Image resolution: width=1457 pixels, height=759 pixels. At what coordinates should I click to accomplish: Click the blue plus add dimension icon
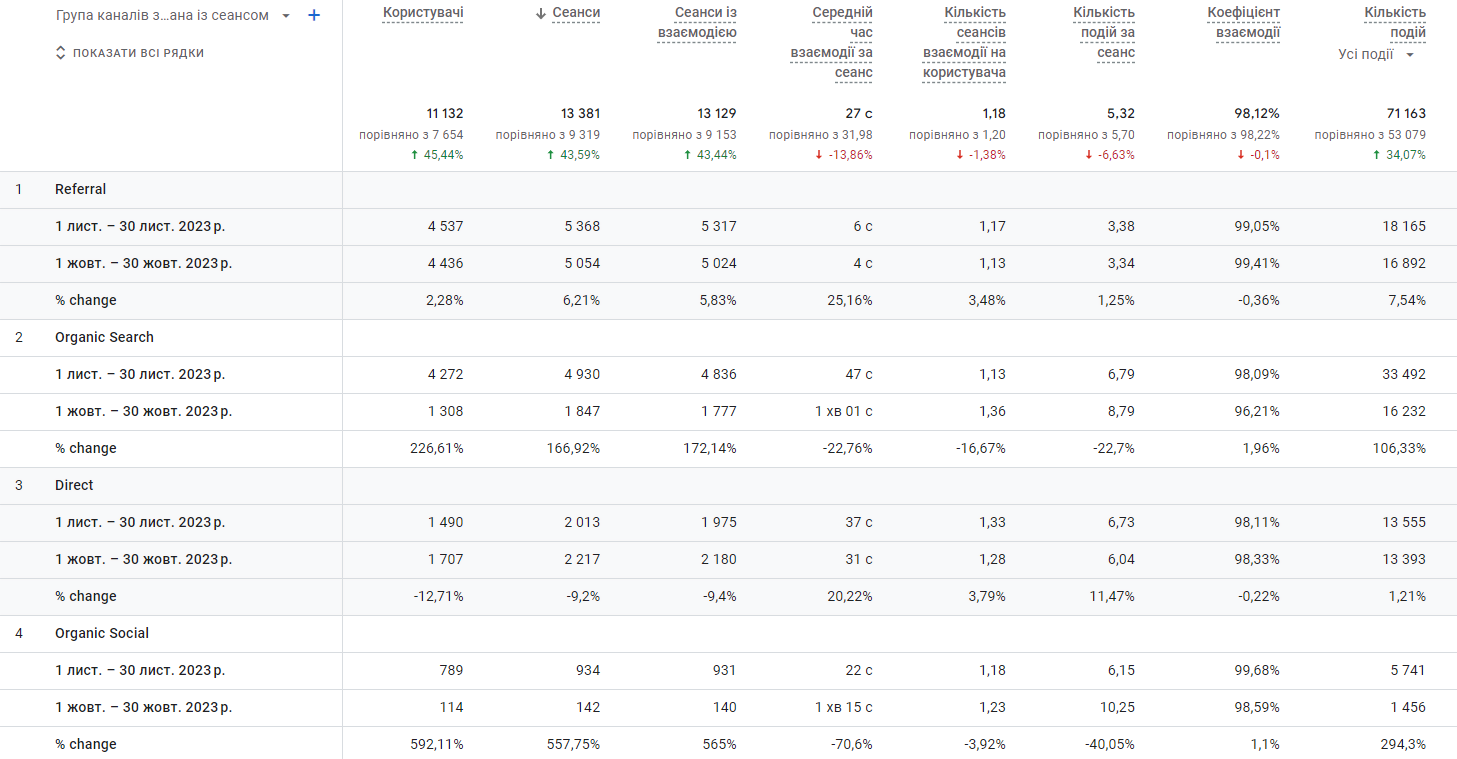pos(314,16)
